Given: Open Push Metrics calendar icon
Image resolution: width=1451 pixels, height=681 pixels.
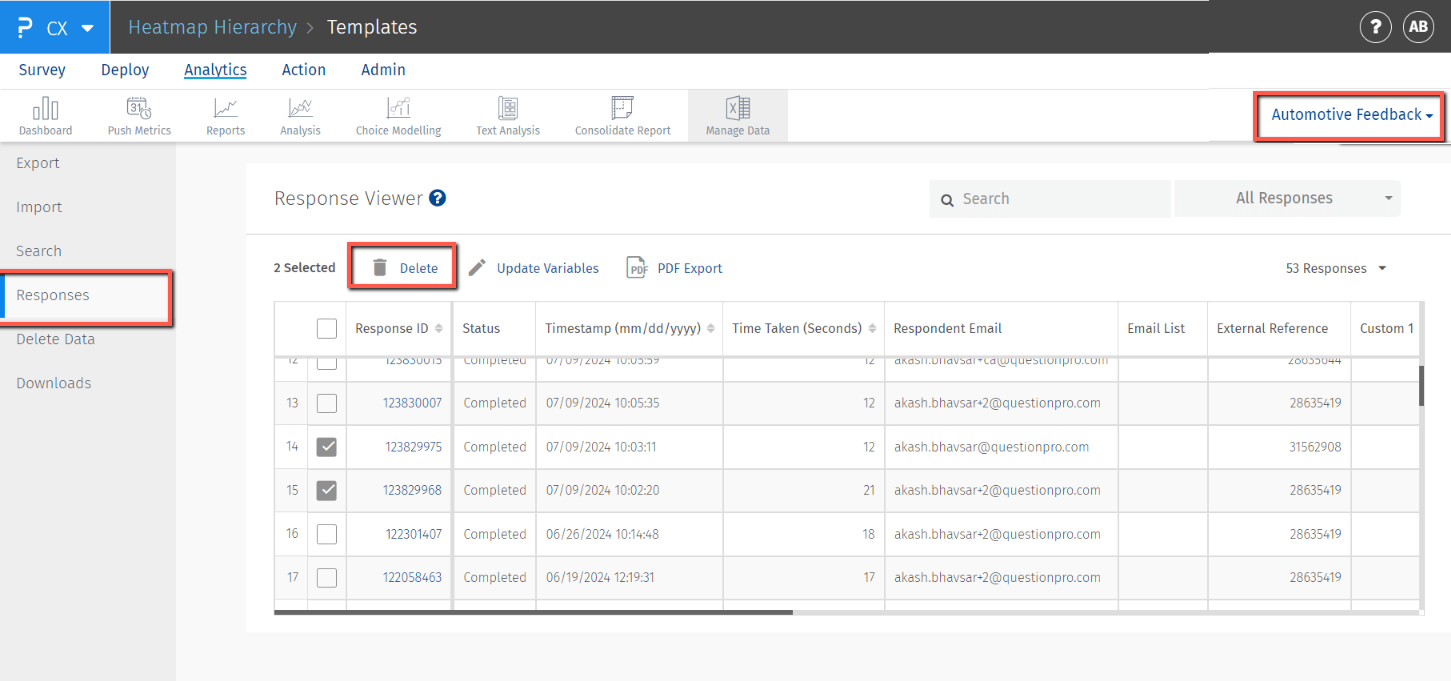Looking at the screenshot, I should pyautogui.click(x=139, y=109).
